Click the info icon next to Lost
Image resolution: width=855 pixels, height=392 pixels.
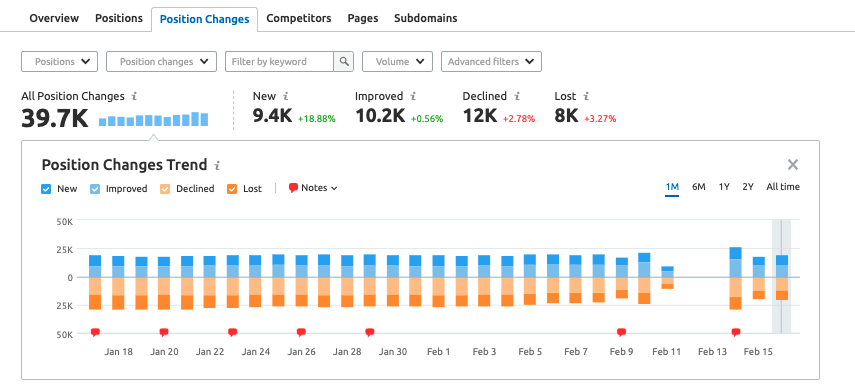[x=586, y=97]
